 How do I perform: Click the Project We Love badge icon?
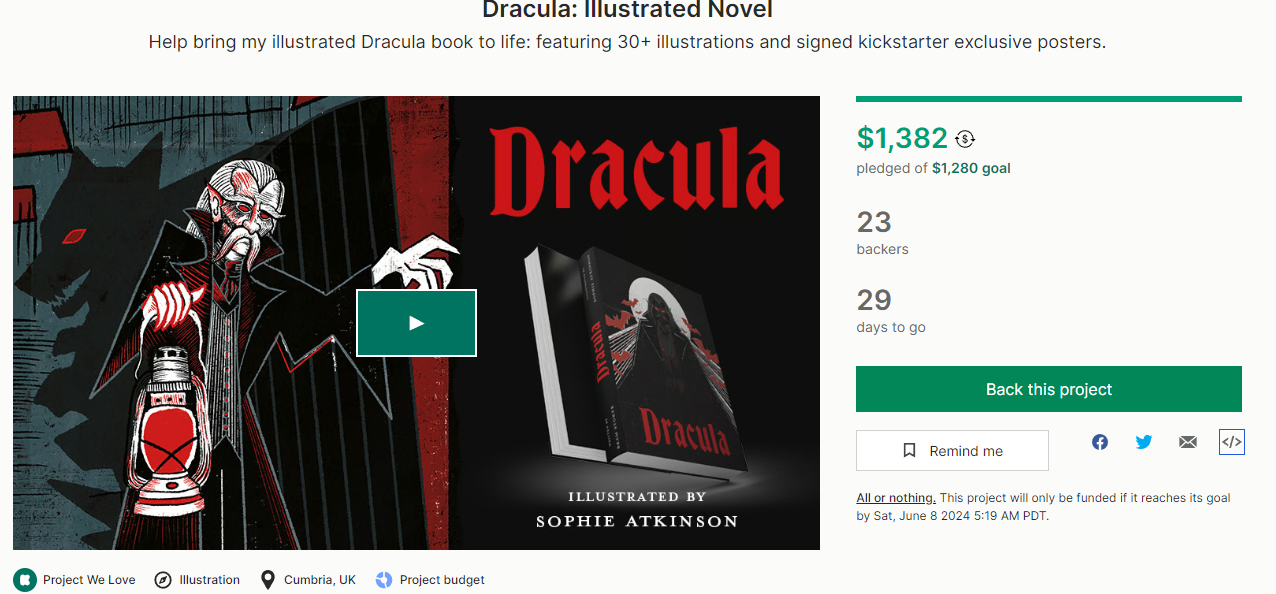click(x=25, y=580)
